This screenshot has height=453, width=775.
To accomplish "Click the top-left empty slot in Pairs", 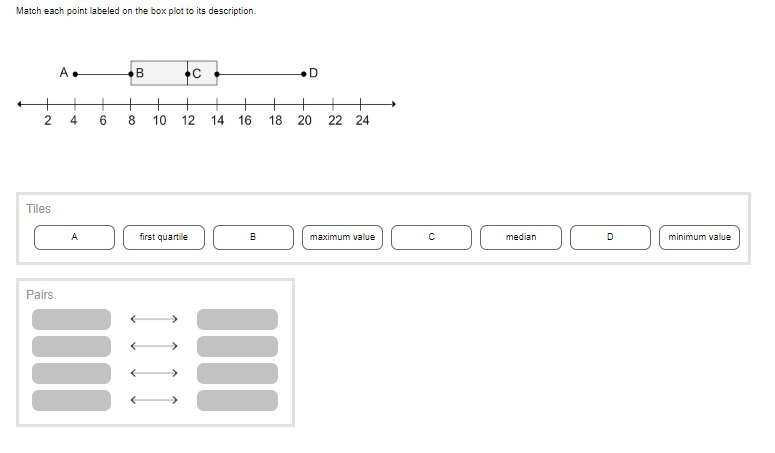I will click(71, 319).
